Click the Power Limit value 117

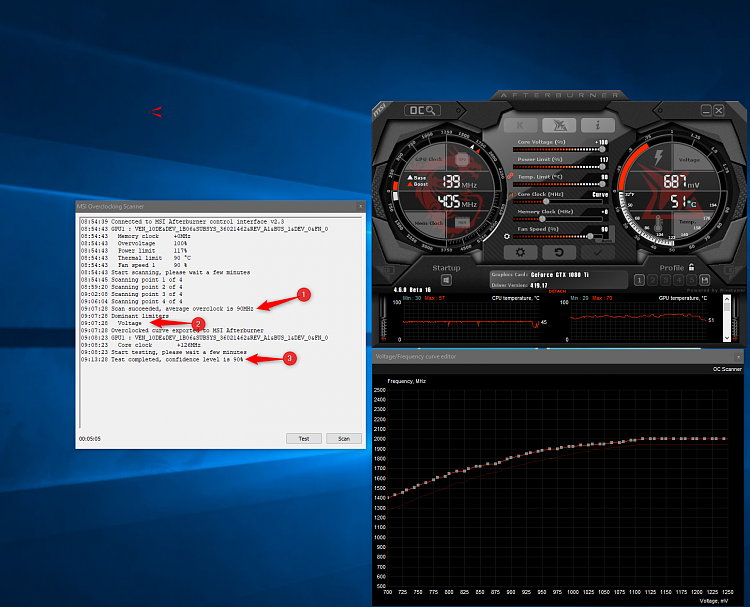pos(604,160)
